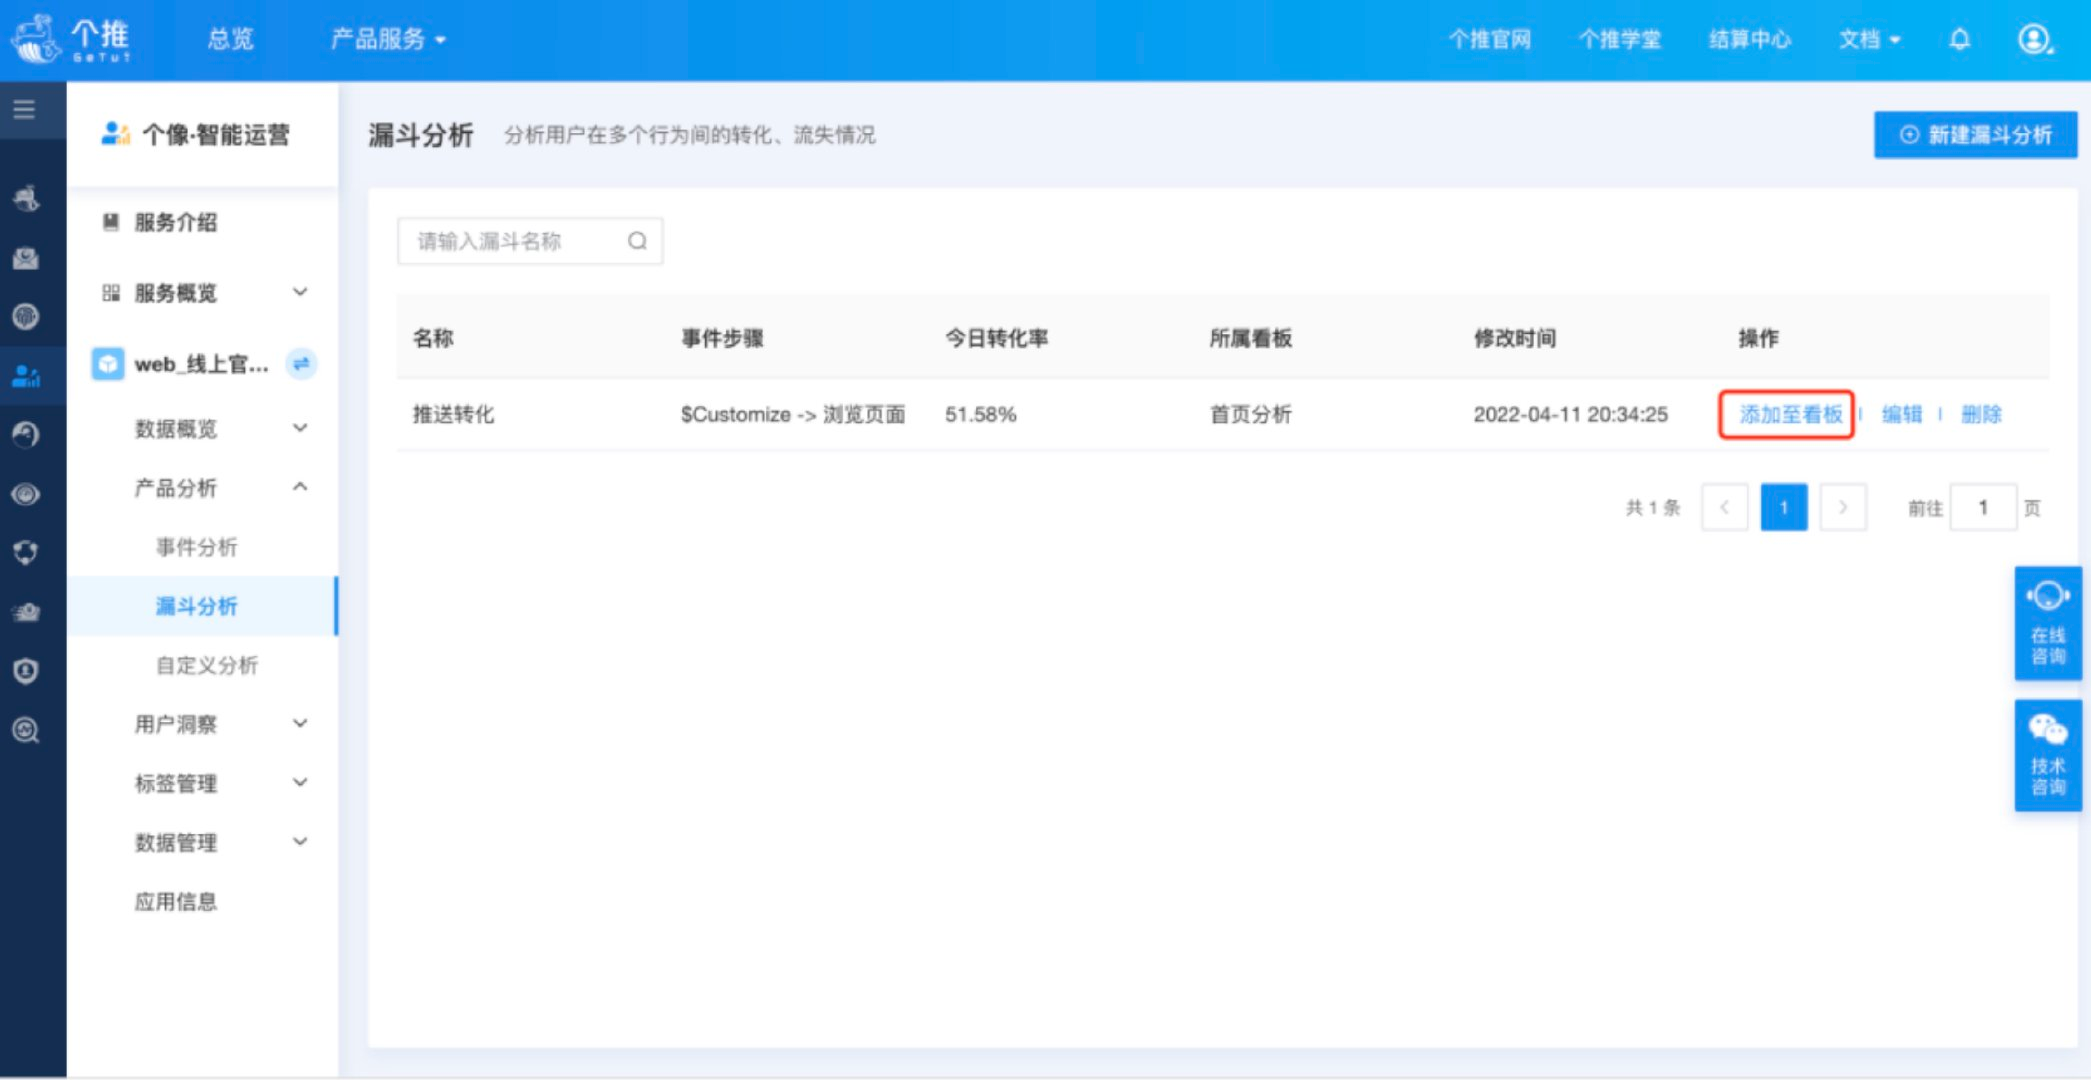Click the 今日转化率 column header
2091x1080 pixels.
(996, 338)
